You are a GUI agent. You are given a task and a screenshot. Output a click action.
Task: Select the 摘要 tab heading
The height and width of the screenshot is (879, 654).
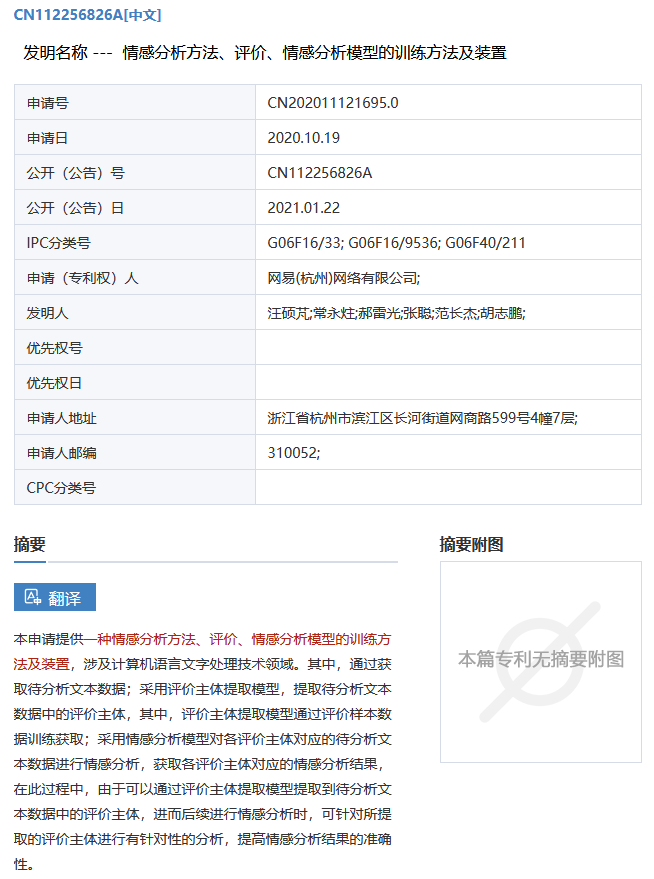pyautogui.click(x=30, y=544)
